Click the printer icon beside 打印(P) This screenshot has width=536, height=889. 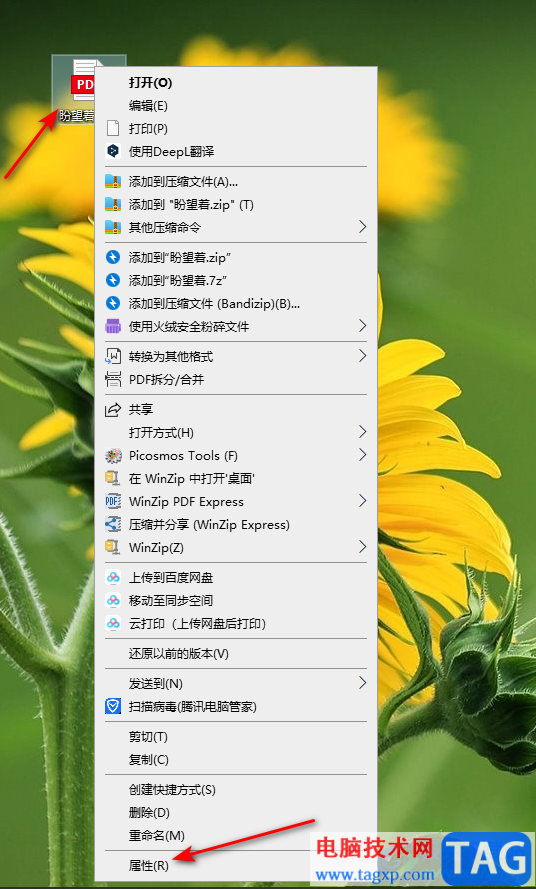click(113, 129)
